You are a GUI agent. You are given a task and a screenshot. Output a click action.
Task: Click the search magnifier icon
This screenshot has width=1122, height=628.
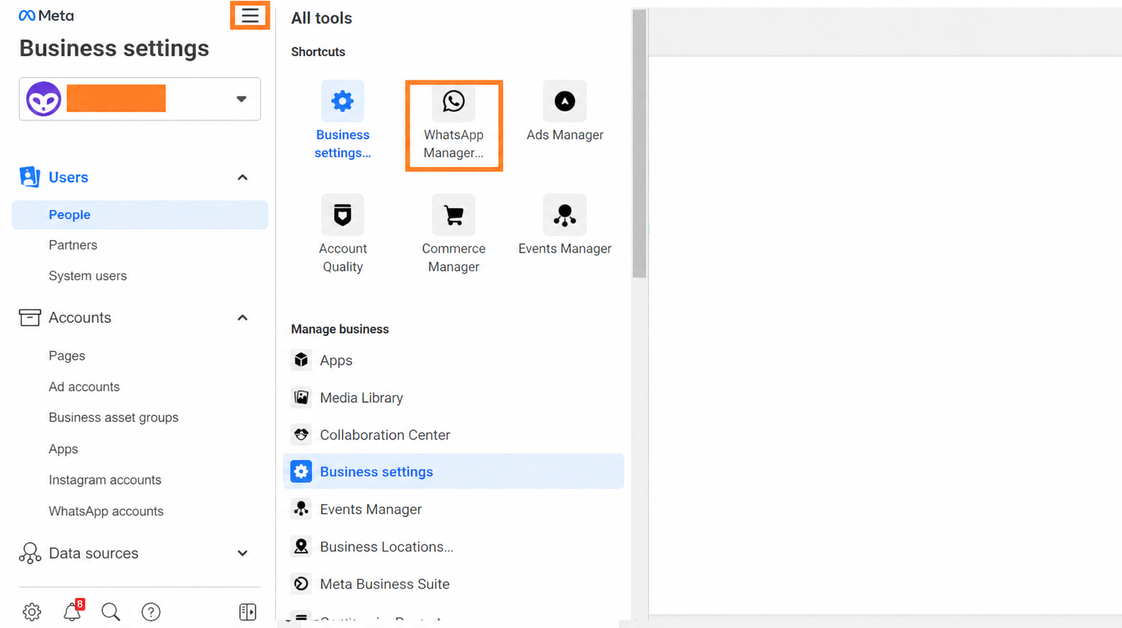coord(111,612)
